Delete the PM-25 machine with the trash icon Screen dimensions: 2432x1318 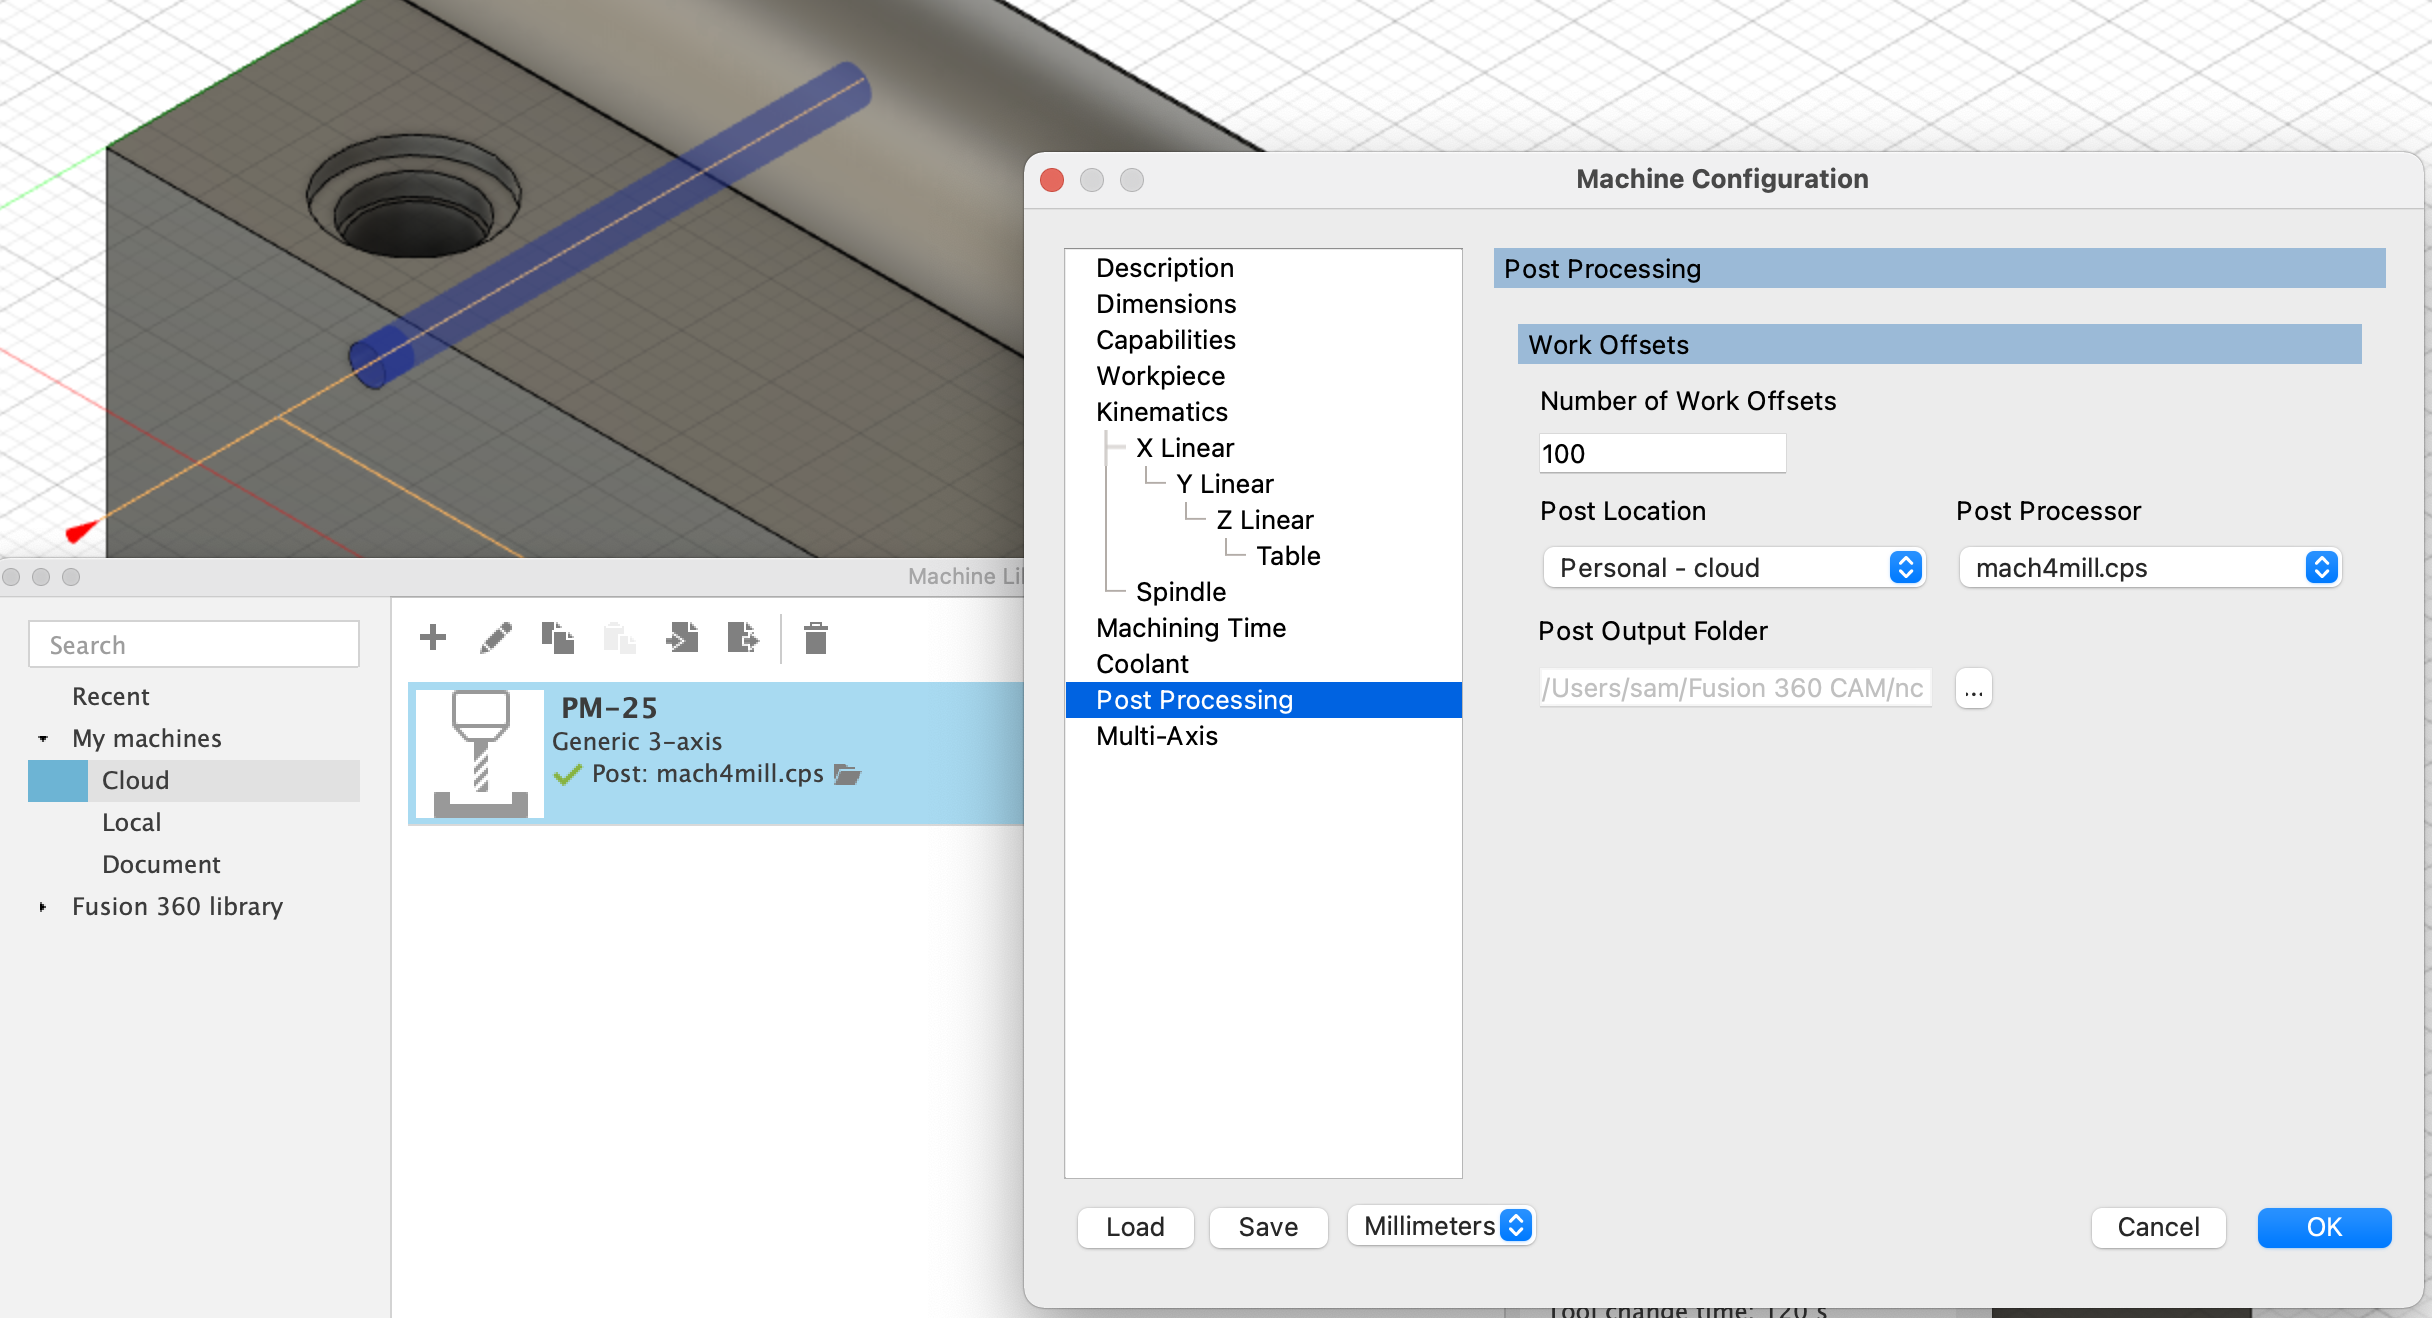[x=815, y=638]
